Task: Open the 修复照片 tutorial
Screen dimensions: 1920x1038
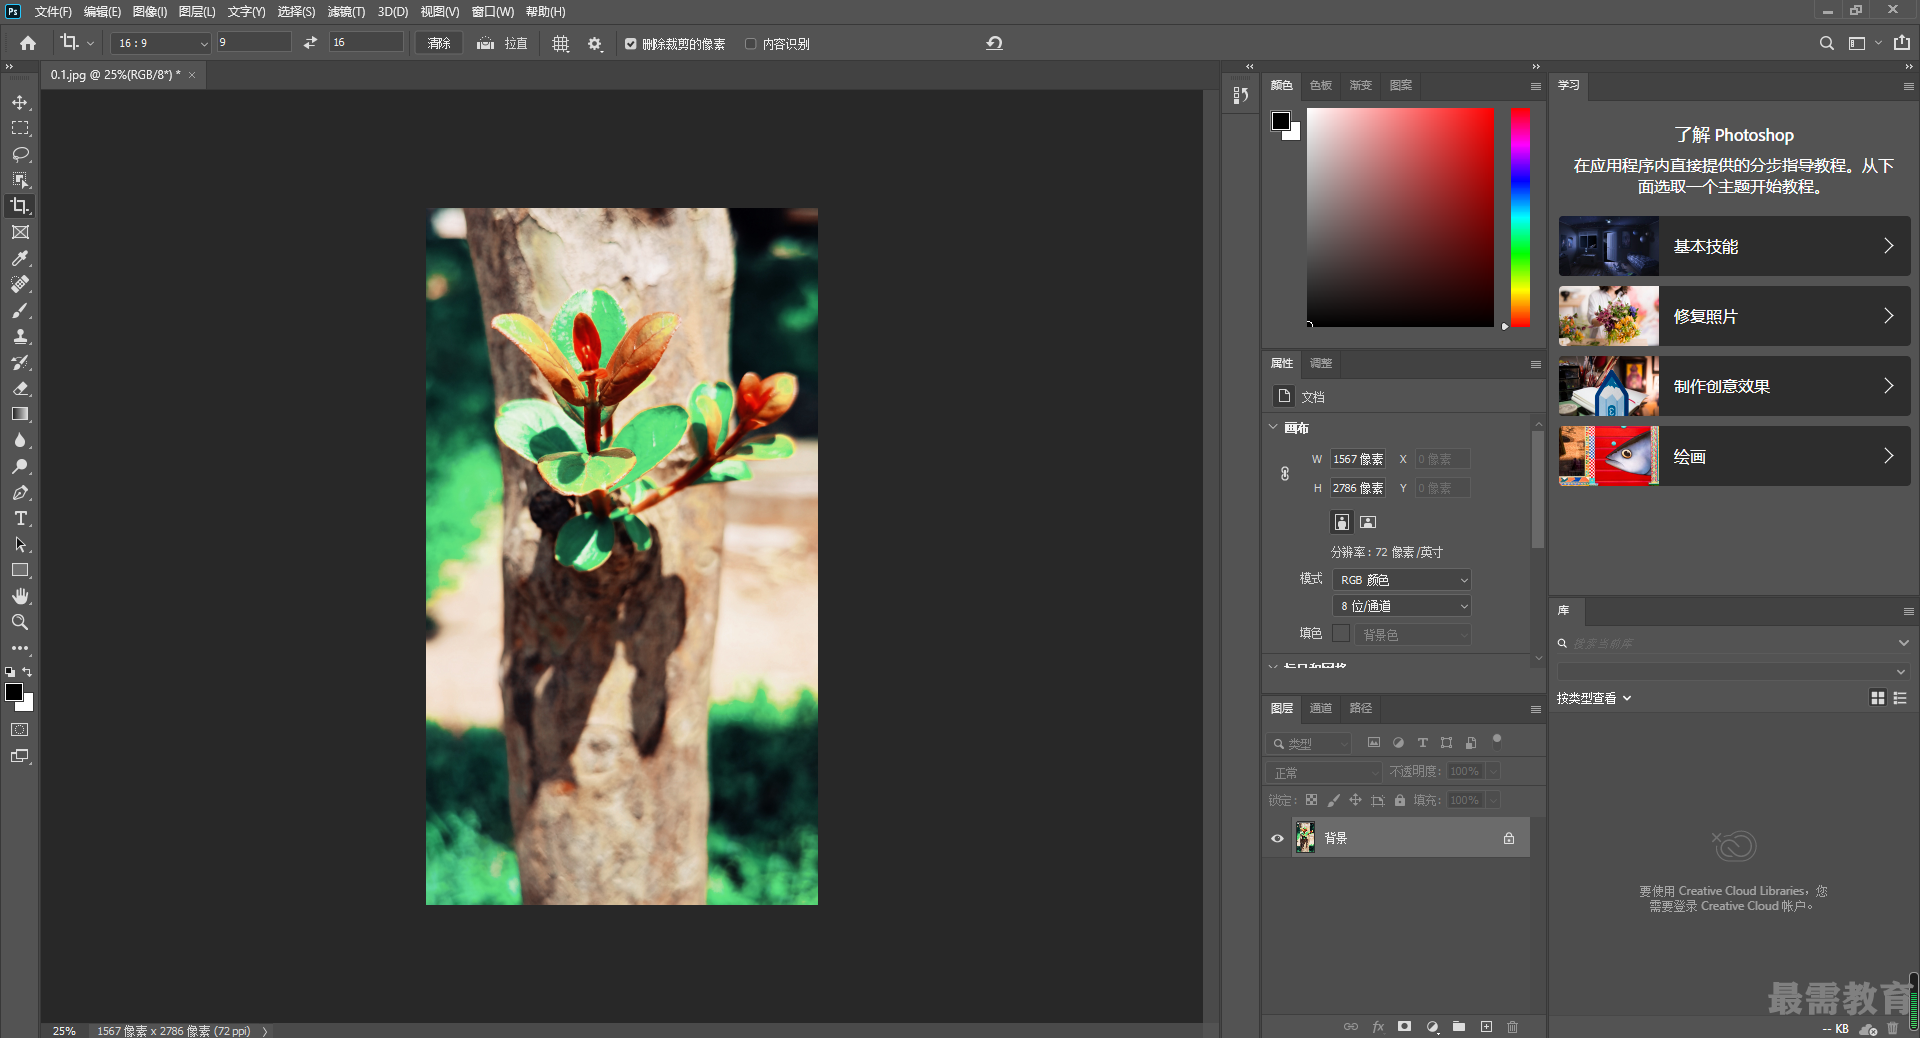Action: (x=1734, y=316)
